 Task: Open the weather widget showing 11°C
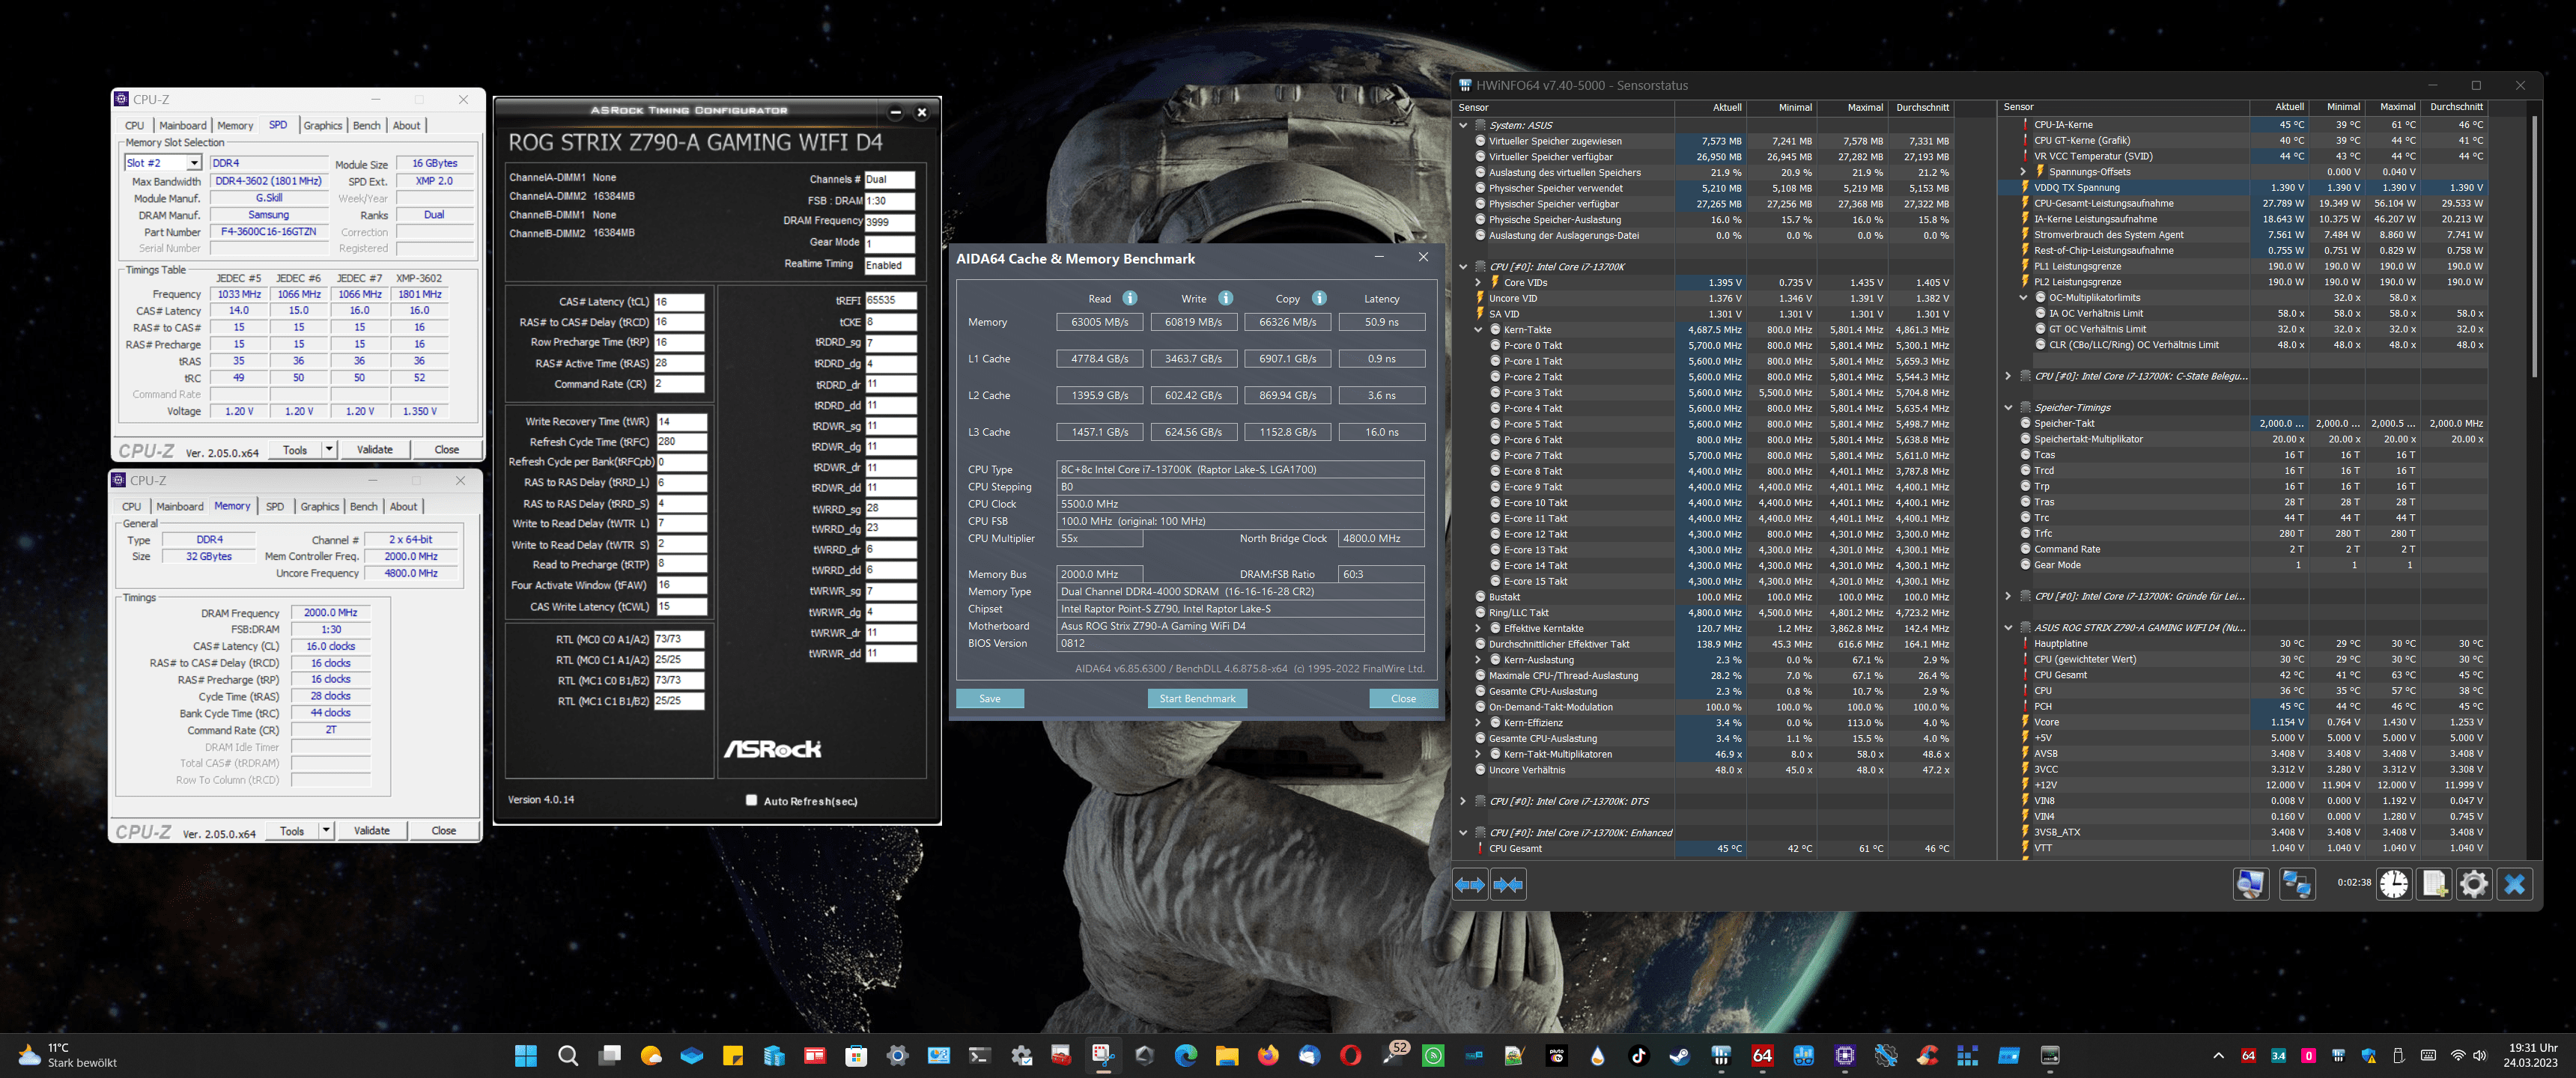(x=68, y=1055)
